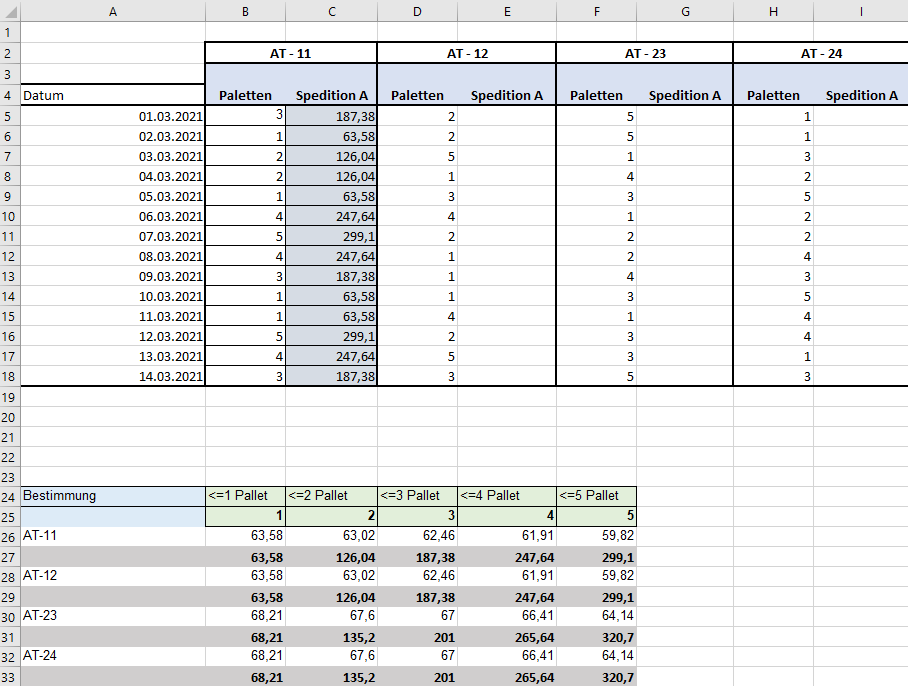Select the date cell 09.03.2021
The image size is (908, 686).
coord(113,276)
